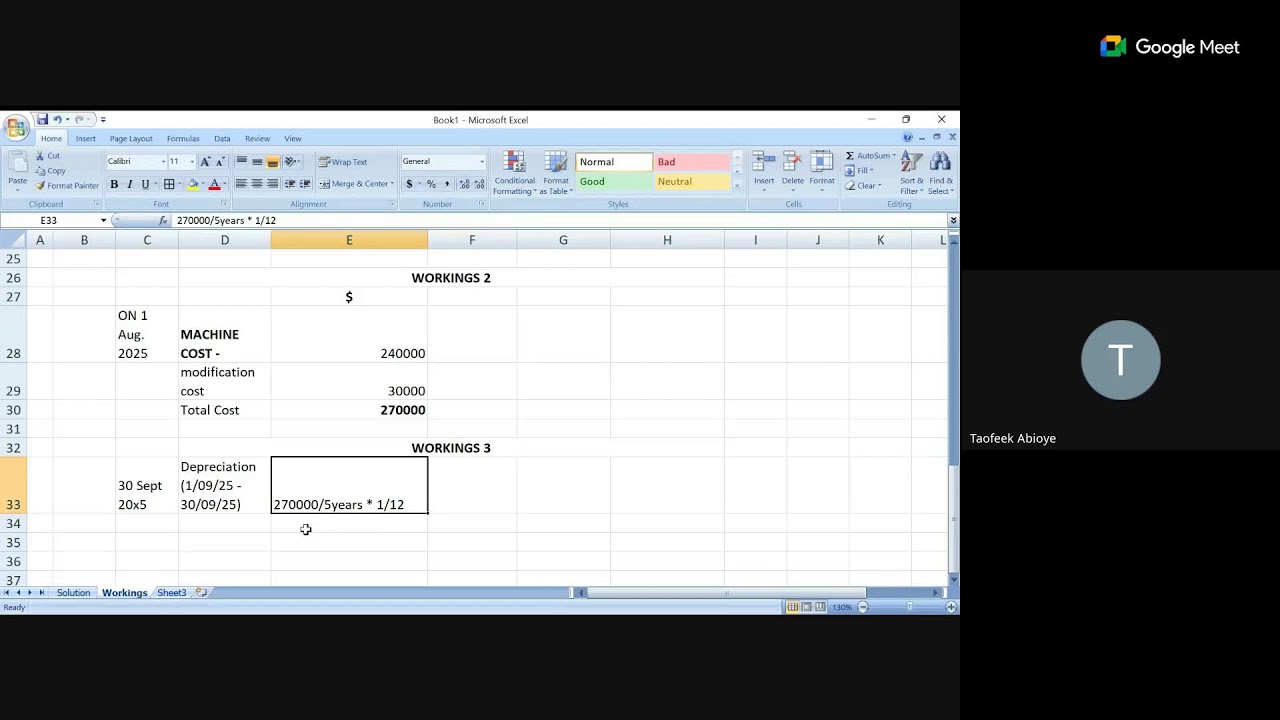Image resolution: width=1280 pixels, height=720 pixels.
Task: Apply the Bad cell style
Action: tap(692, 162)
